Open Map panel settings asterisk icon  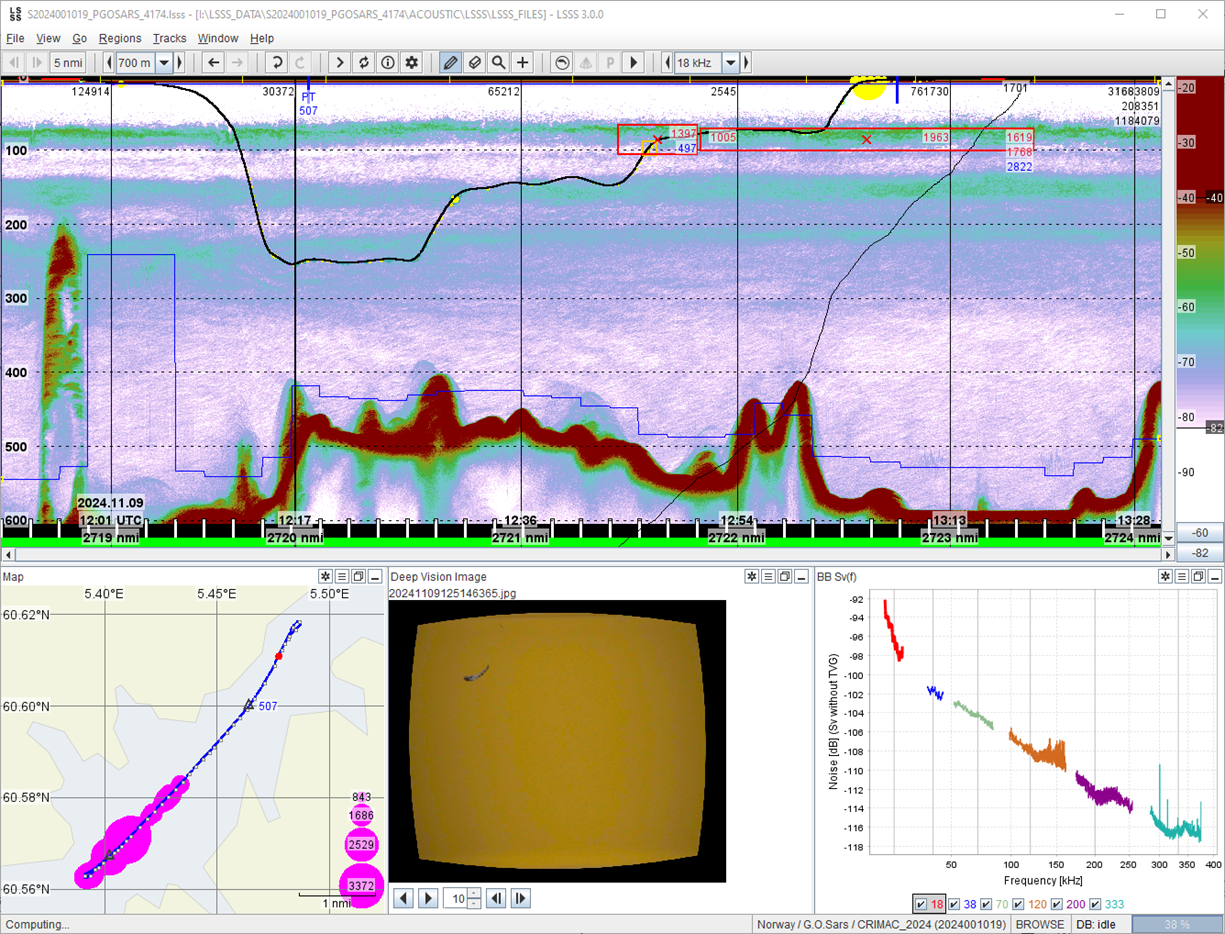click(x=326, y=577)
